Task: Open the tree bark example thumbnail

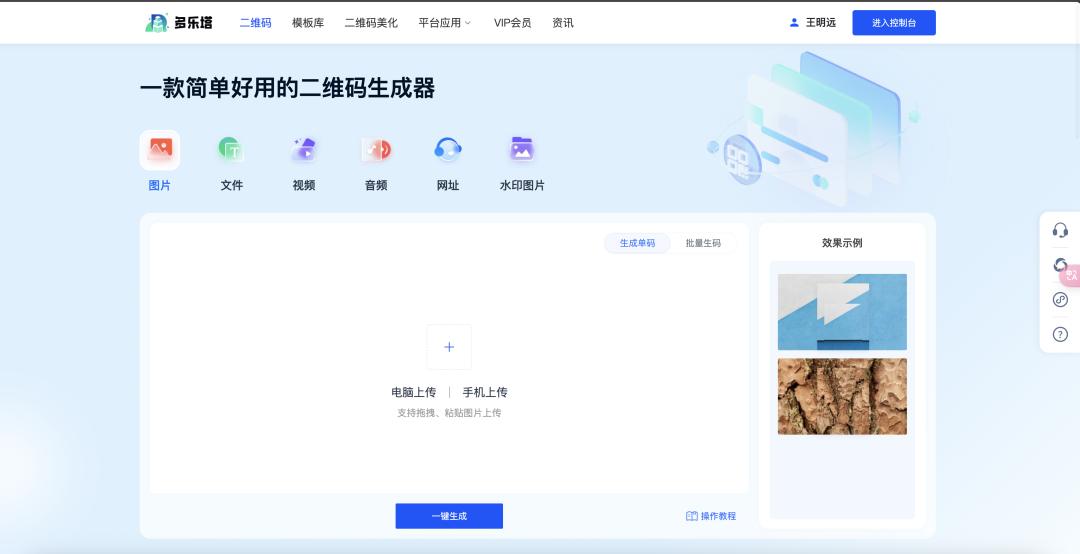Action: click(842, 396)
